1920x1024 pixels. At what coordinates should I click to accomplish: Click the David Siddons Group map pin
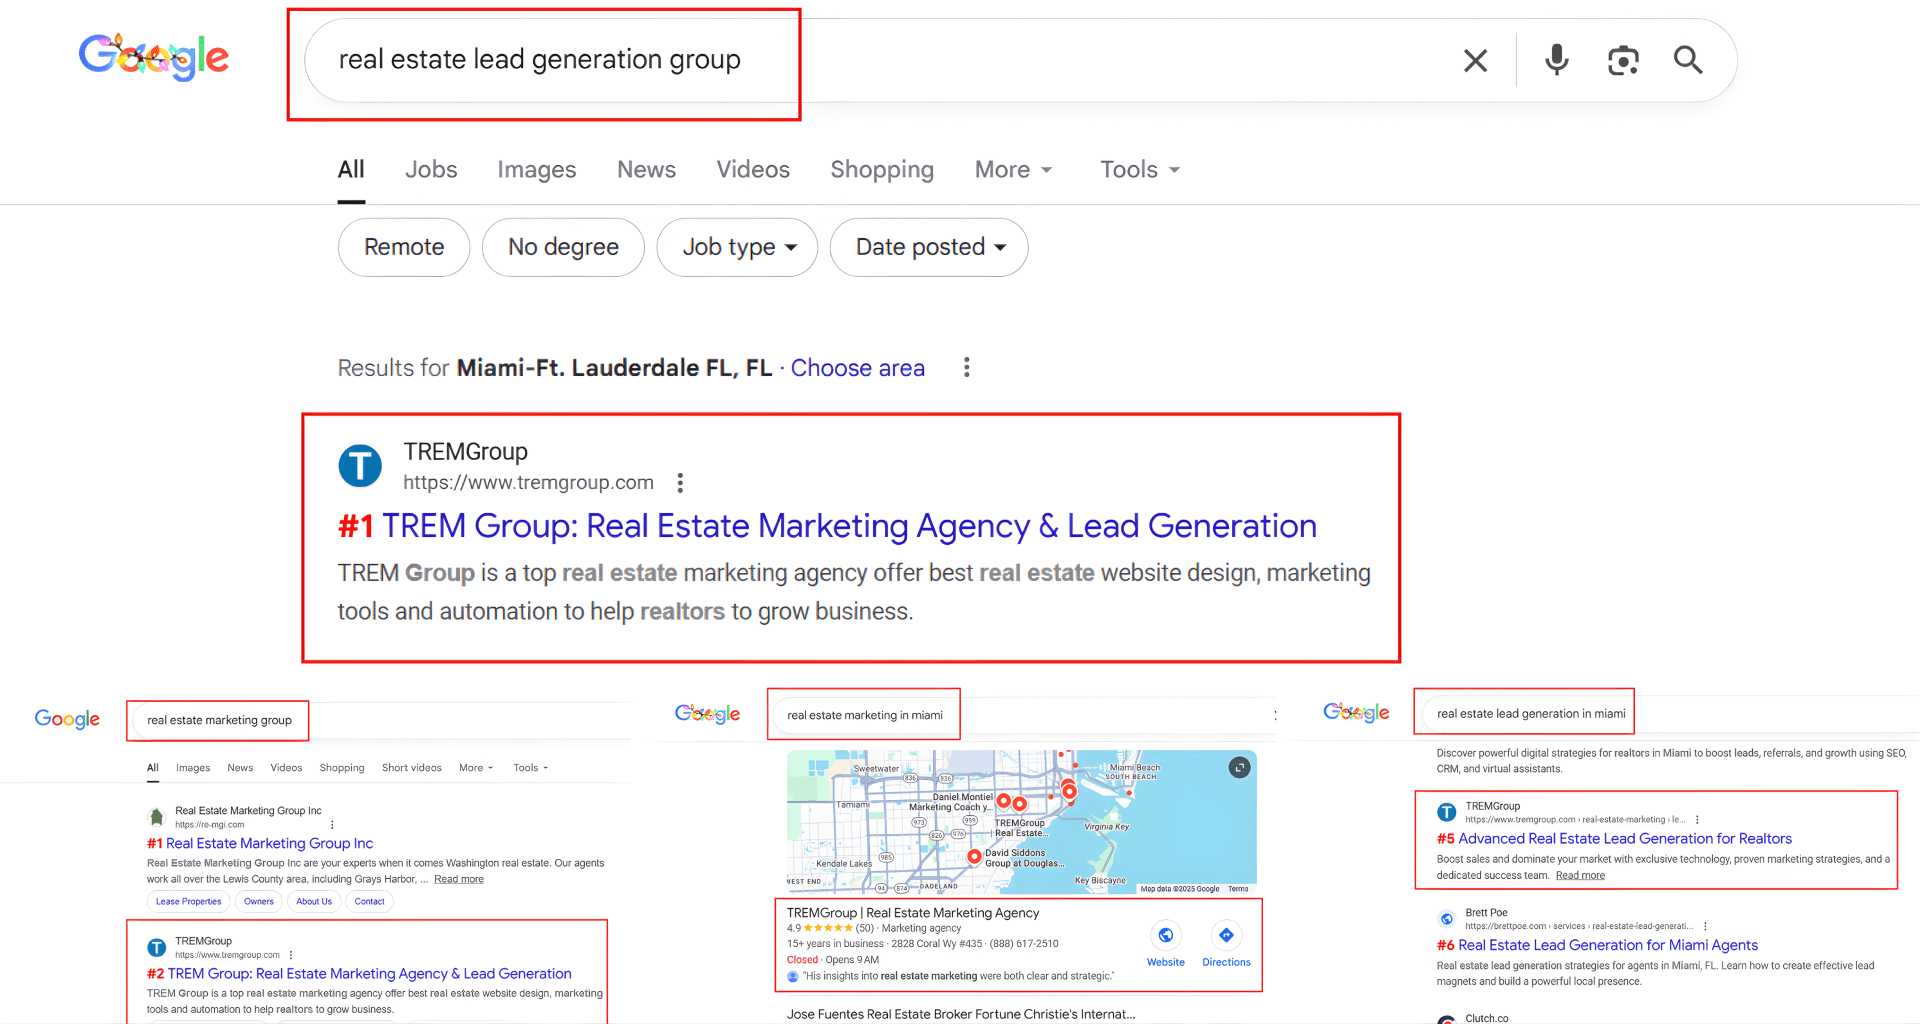[x=974, y=856]
